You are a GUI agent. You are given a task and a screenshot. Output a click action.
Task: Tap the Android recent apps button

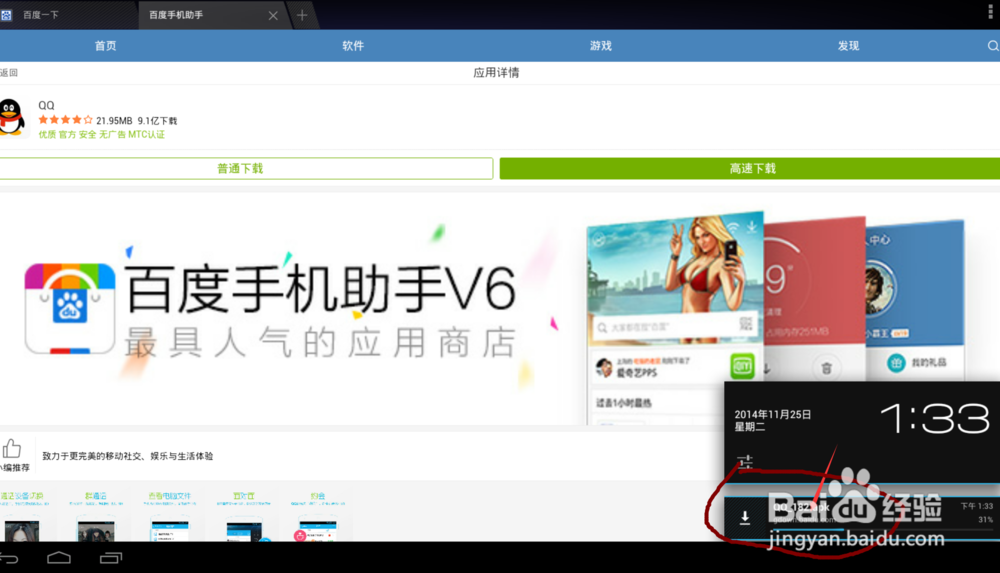click(x=110, y=558)
